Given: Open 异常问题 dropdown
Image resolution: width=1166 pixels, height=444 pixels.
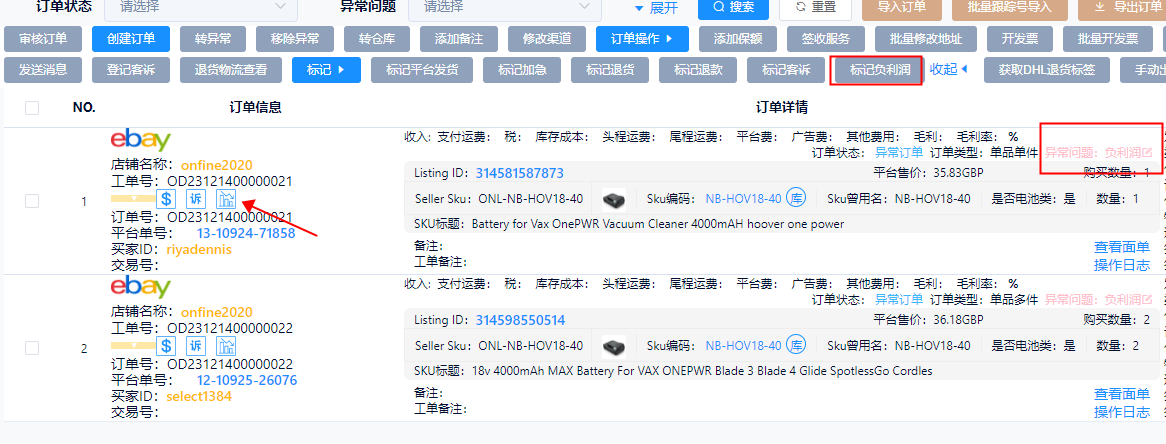Looking at the screenshot, I should (x=504, y=7).
